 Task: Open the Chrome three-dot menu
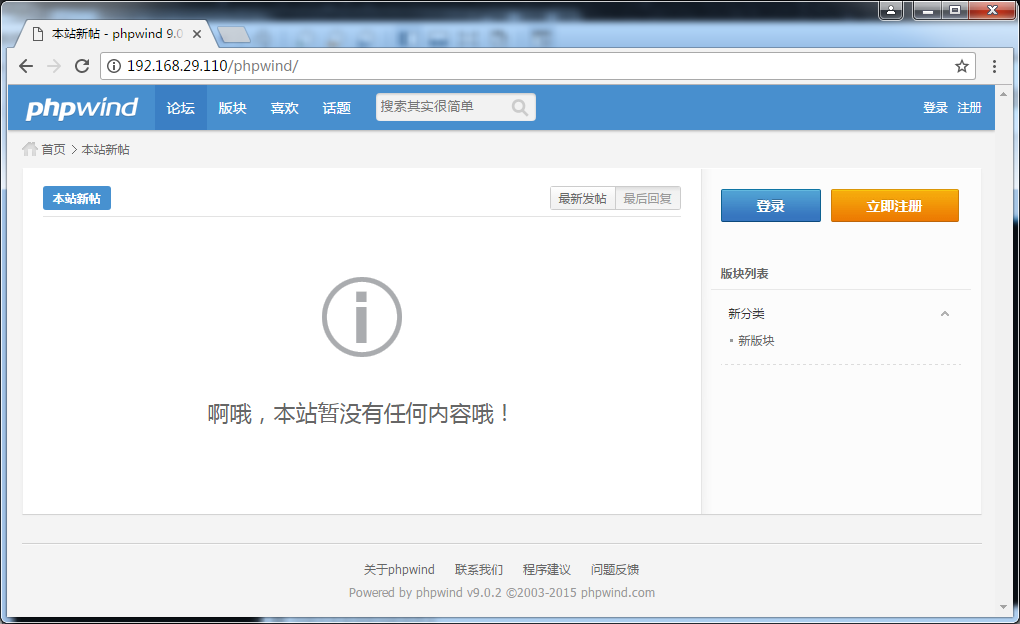pyautogui.click(x=994, y=66)
